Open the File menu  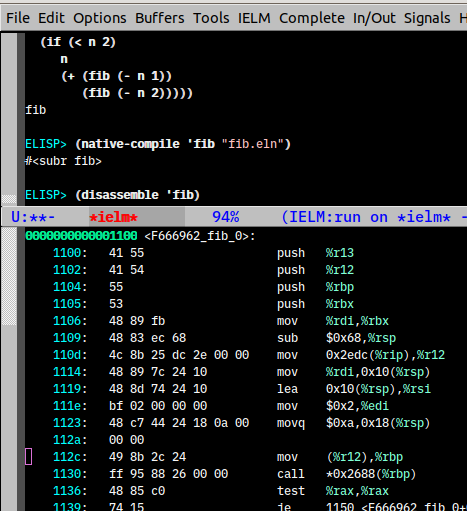[x=18, y=18]
